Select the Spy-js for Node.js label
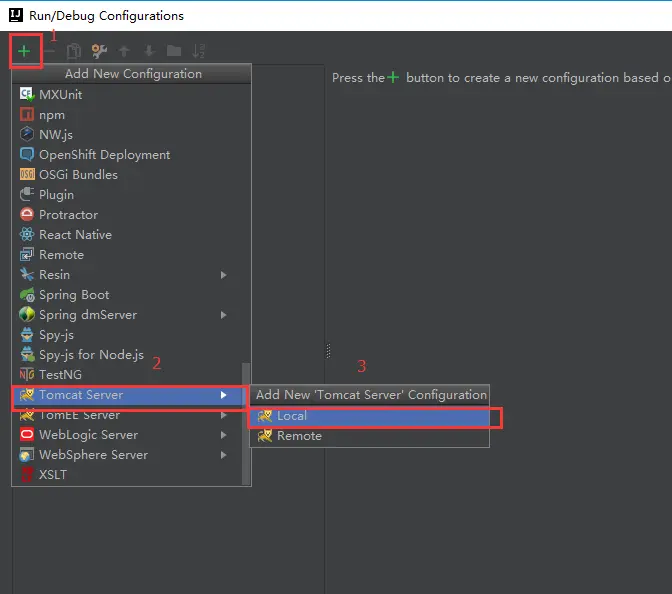Viewport: 672px width, 594px height. [x=91, y=355]
